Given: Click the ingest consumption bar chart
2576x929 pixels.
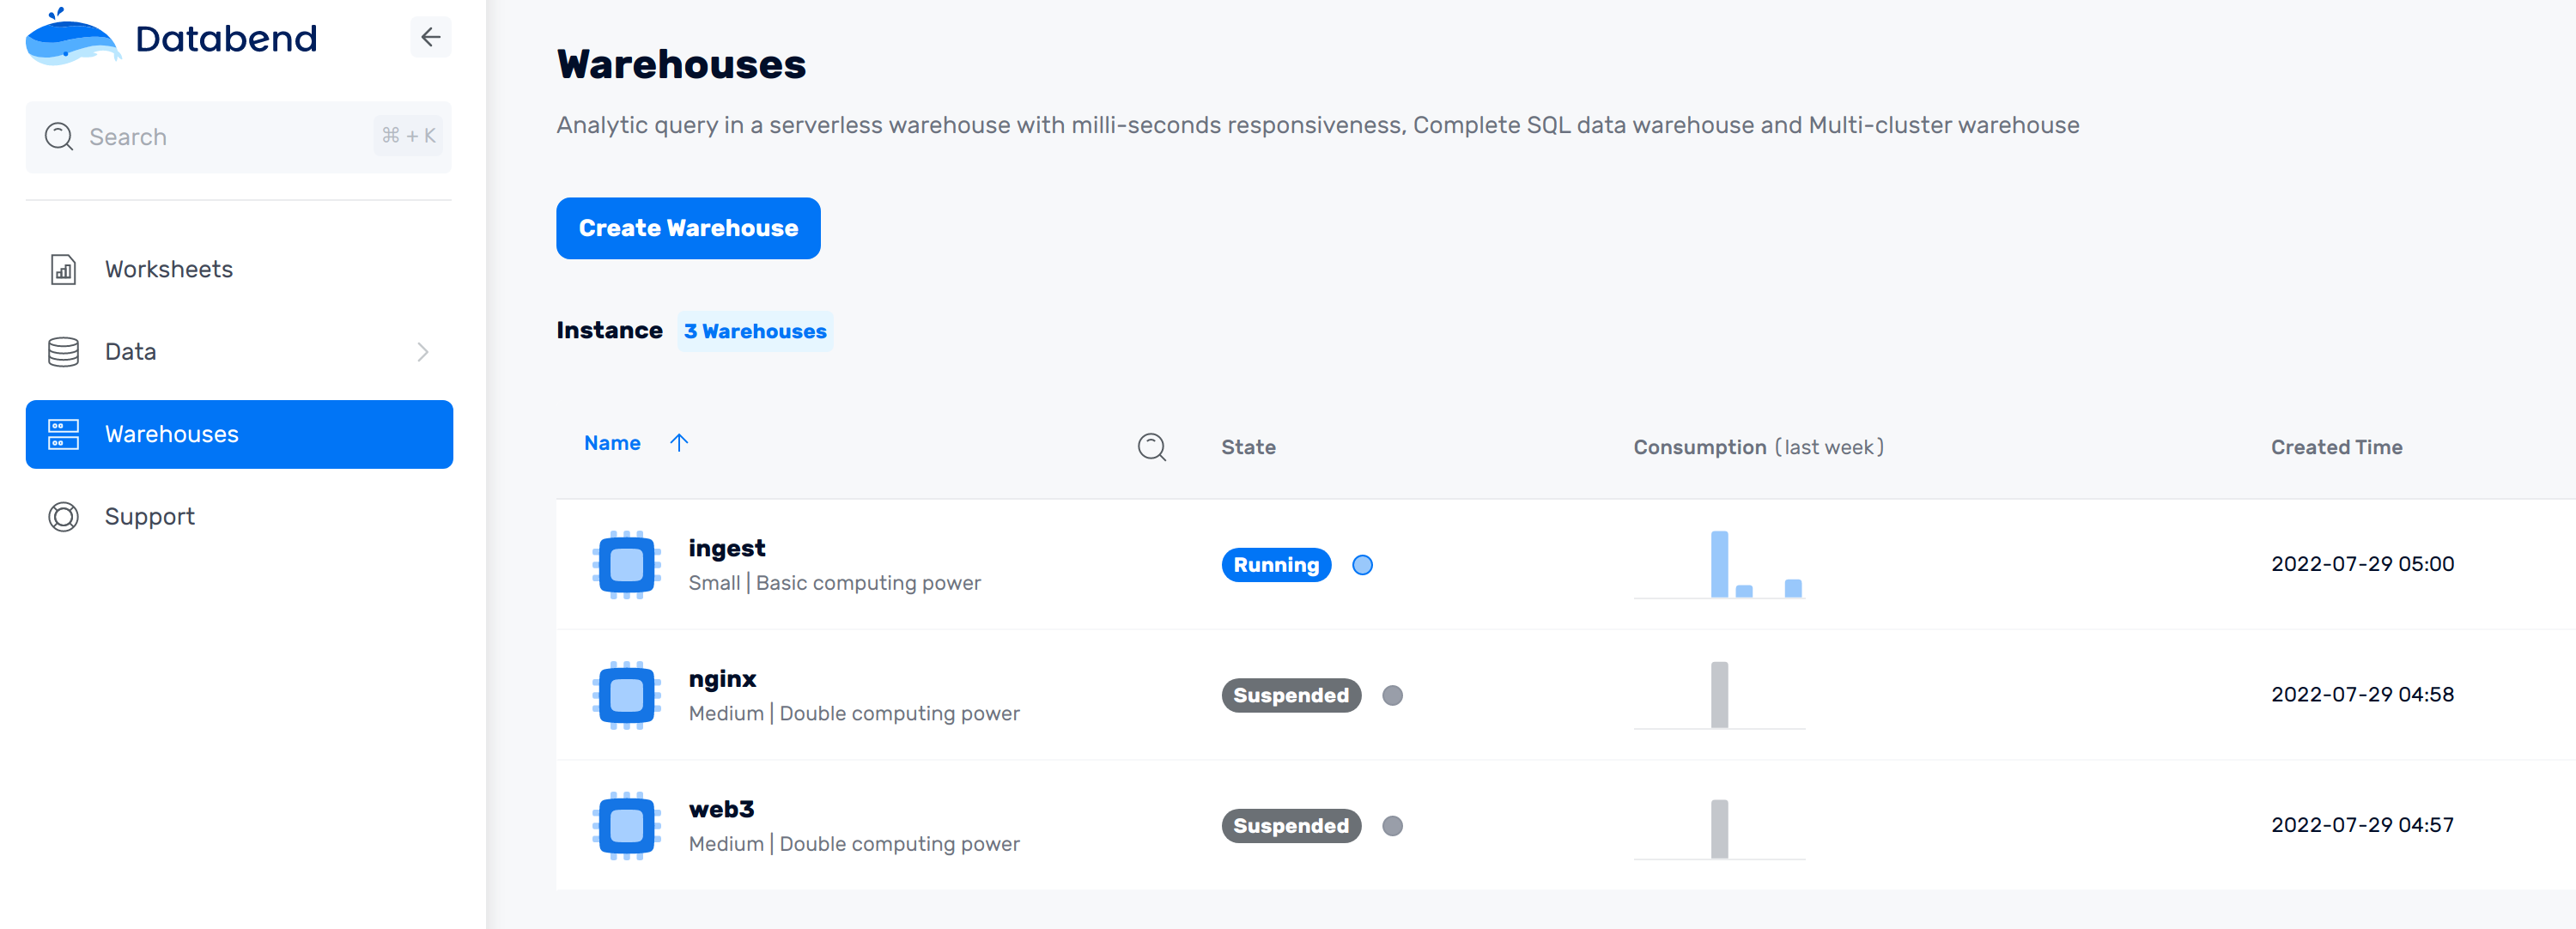Looking at the screenshot, I should click(1719, 565).
